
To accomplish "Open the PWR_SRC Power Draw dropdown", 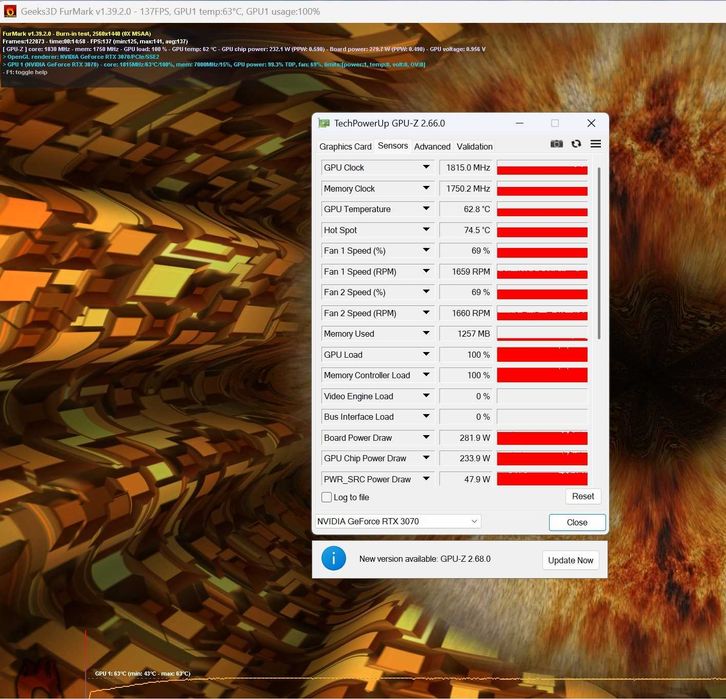I will [x=426, y=479].
